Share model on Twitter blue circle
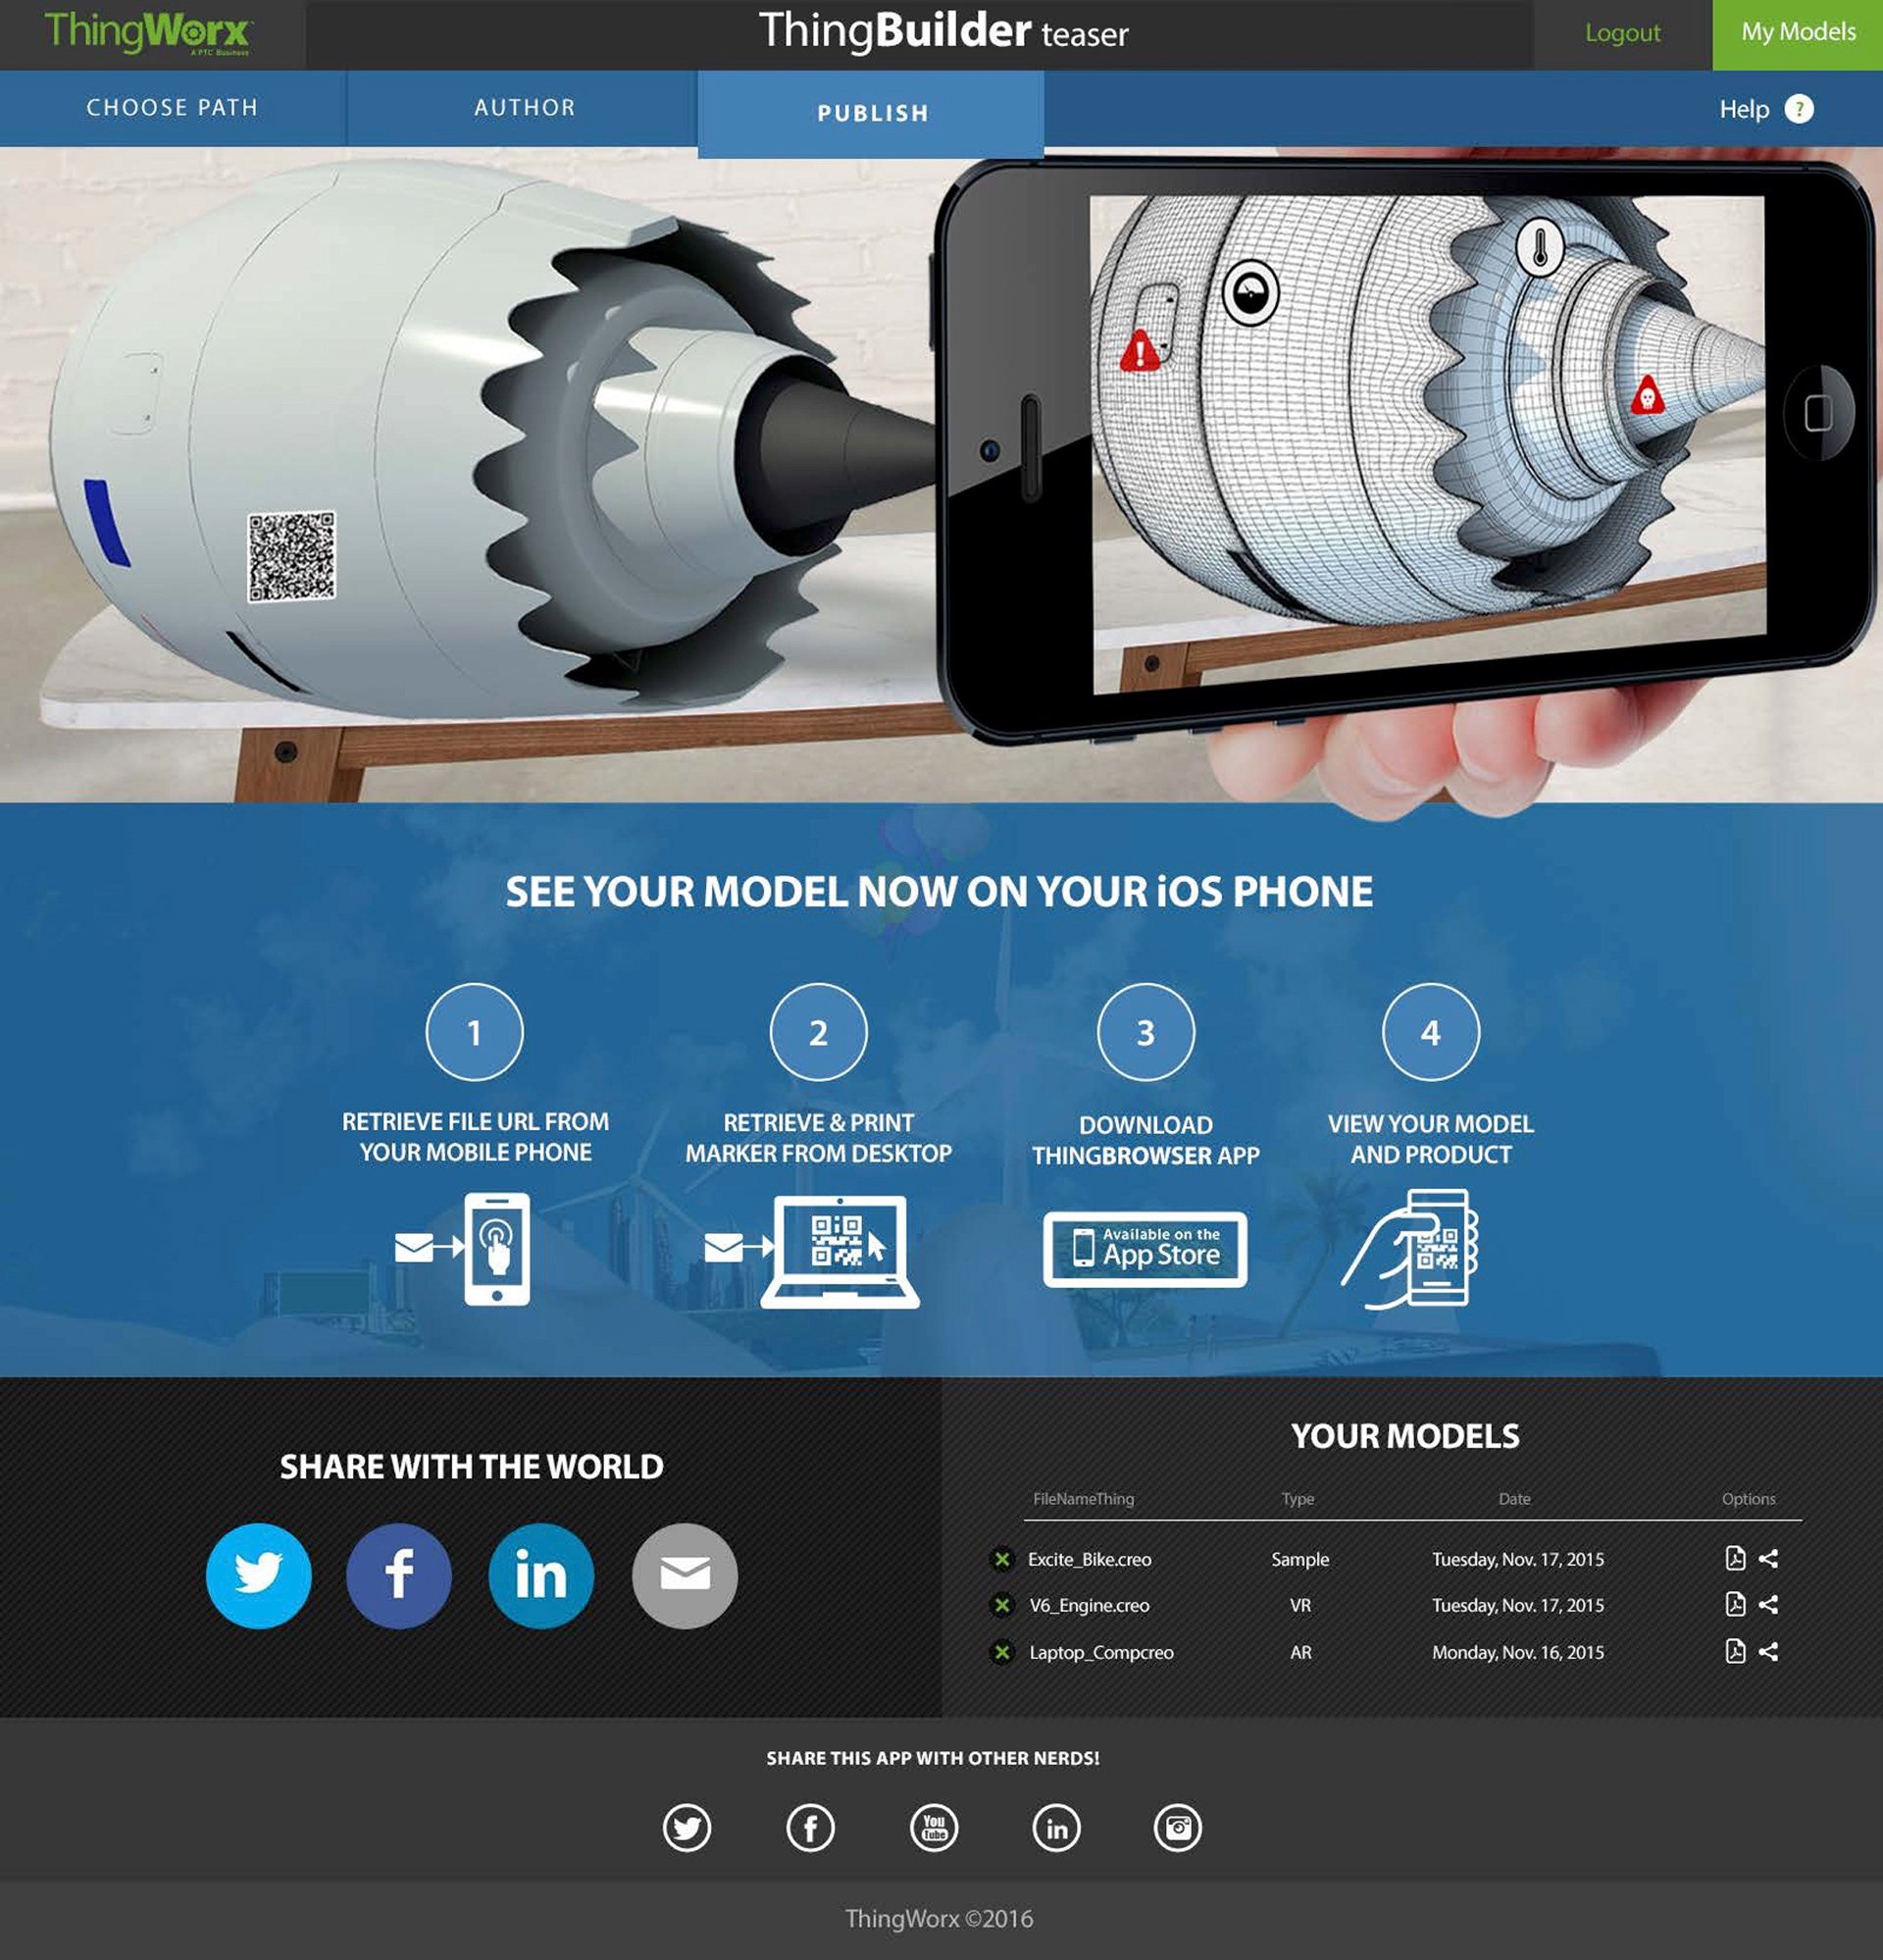This screenshot has height=1960, width=1883. coord(258,1575)
